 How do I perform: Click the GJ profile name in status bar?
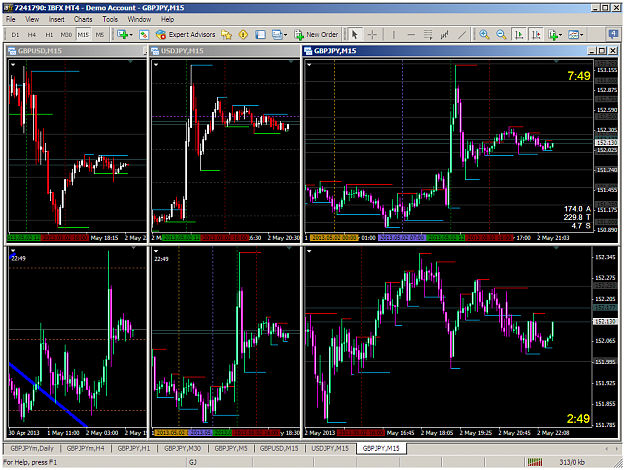(x=193, y=462)
